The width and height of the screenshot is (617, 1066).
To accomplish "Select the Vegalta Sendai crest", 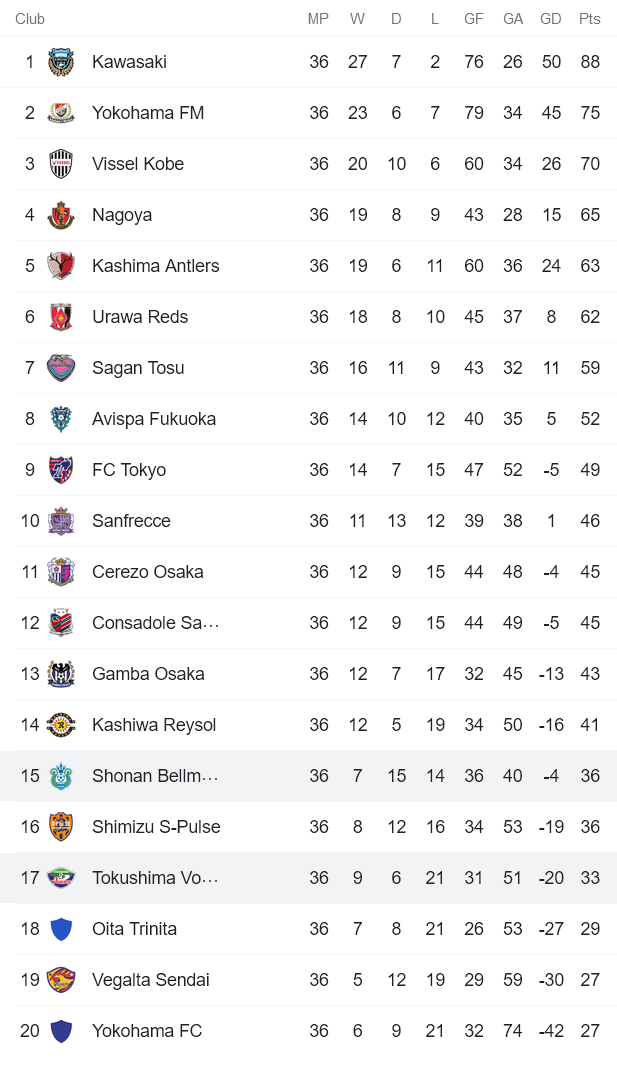I will coord(62,979).
